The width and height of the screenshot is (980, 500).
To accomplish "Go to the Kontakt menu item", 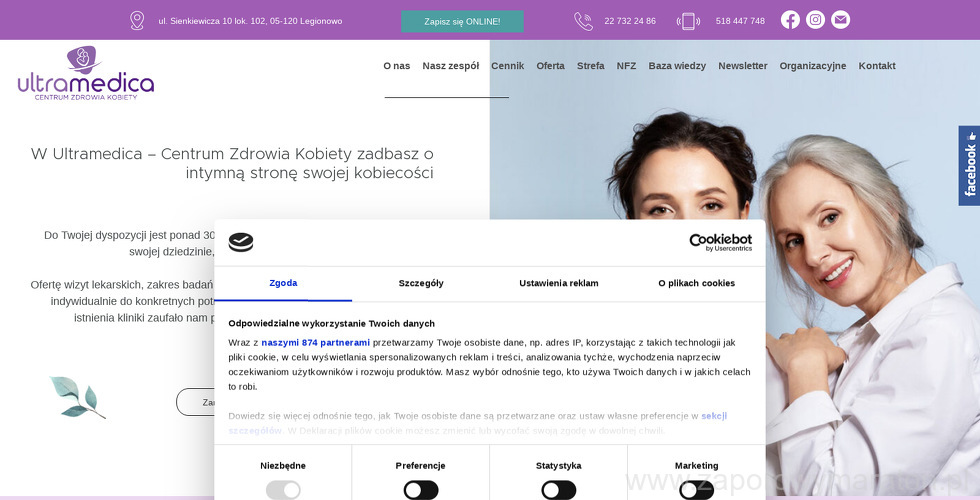I will pos(877,66).
